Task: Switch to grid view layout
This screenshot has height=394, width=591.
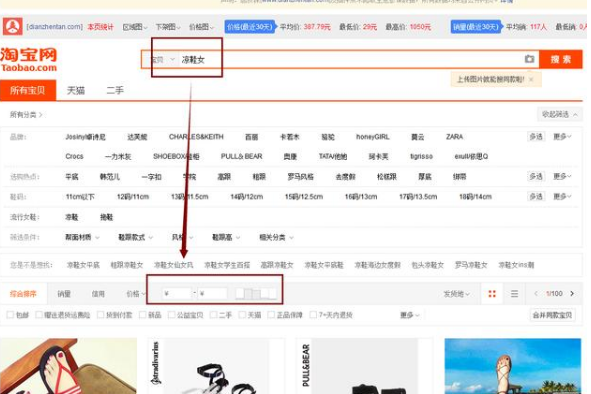Action: pos(492,294)
